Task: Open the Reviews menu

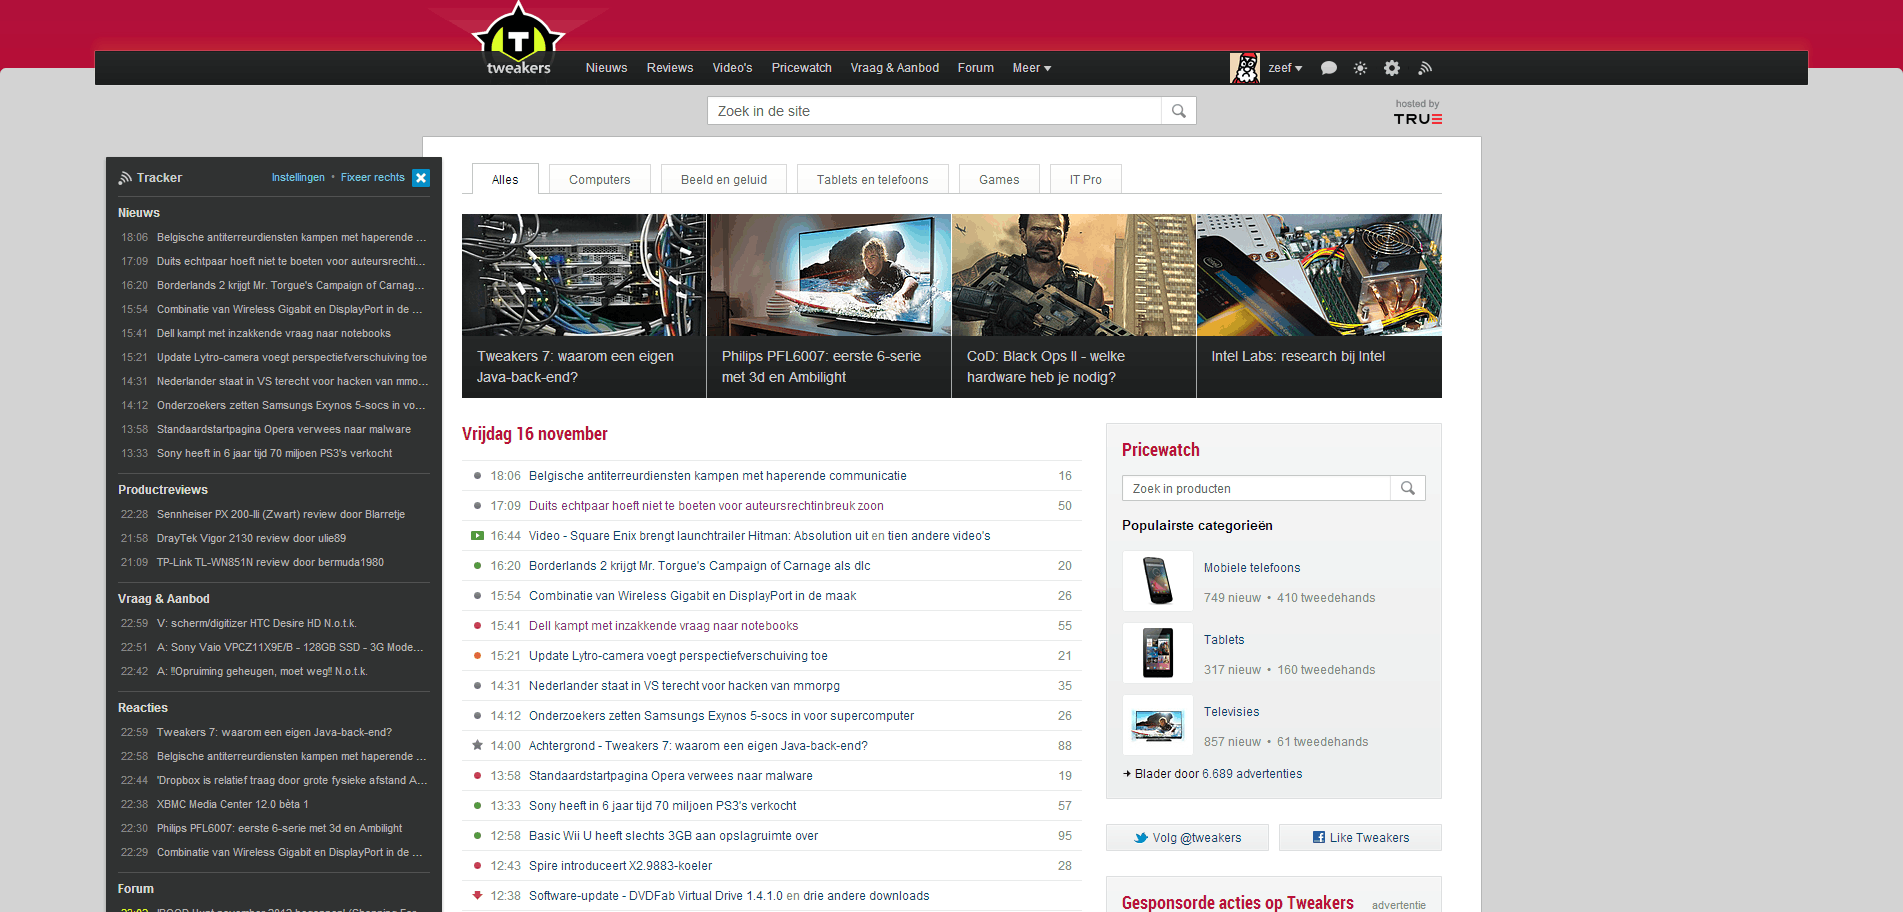Action: click(670, 68)
